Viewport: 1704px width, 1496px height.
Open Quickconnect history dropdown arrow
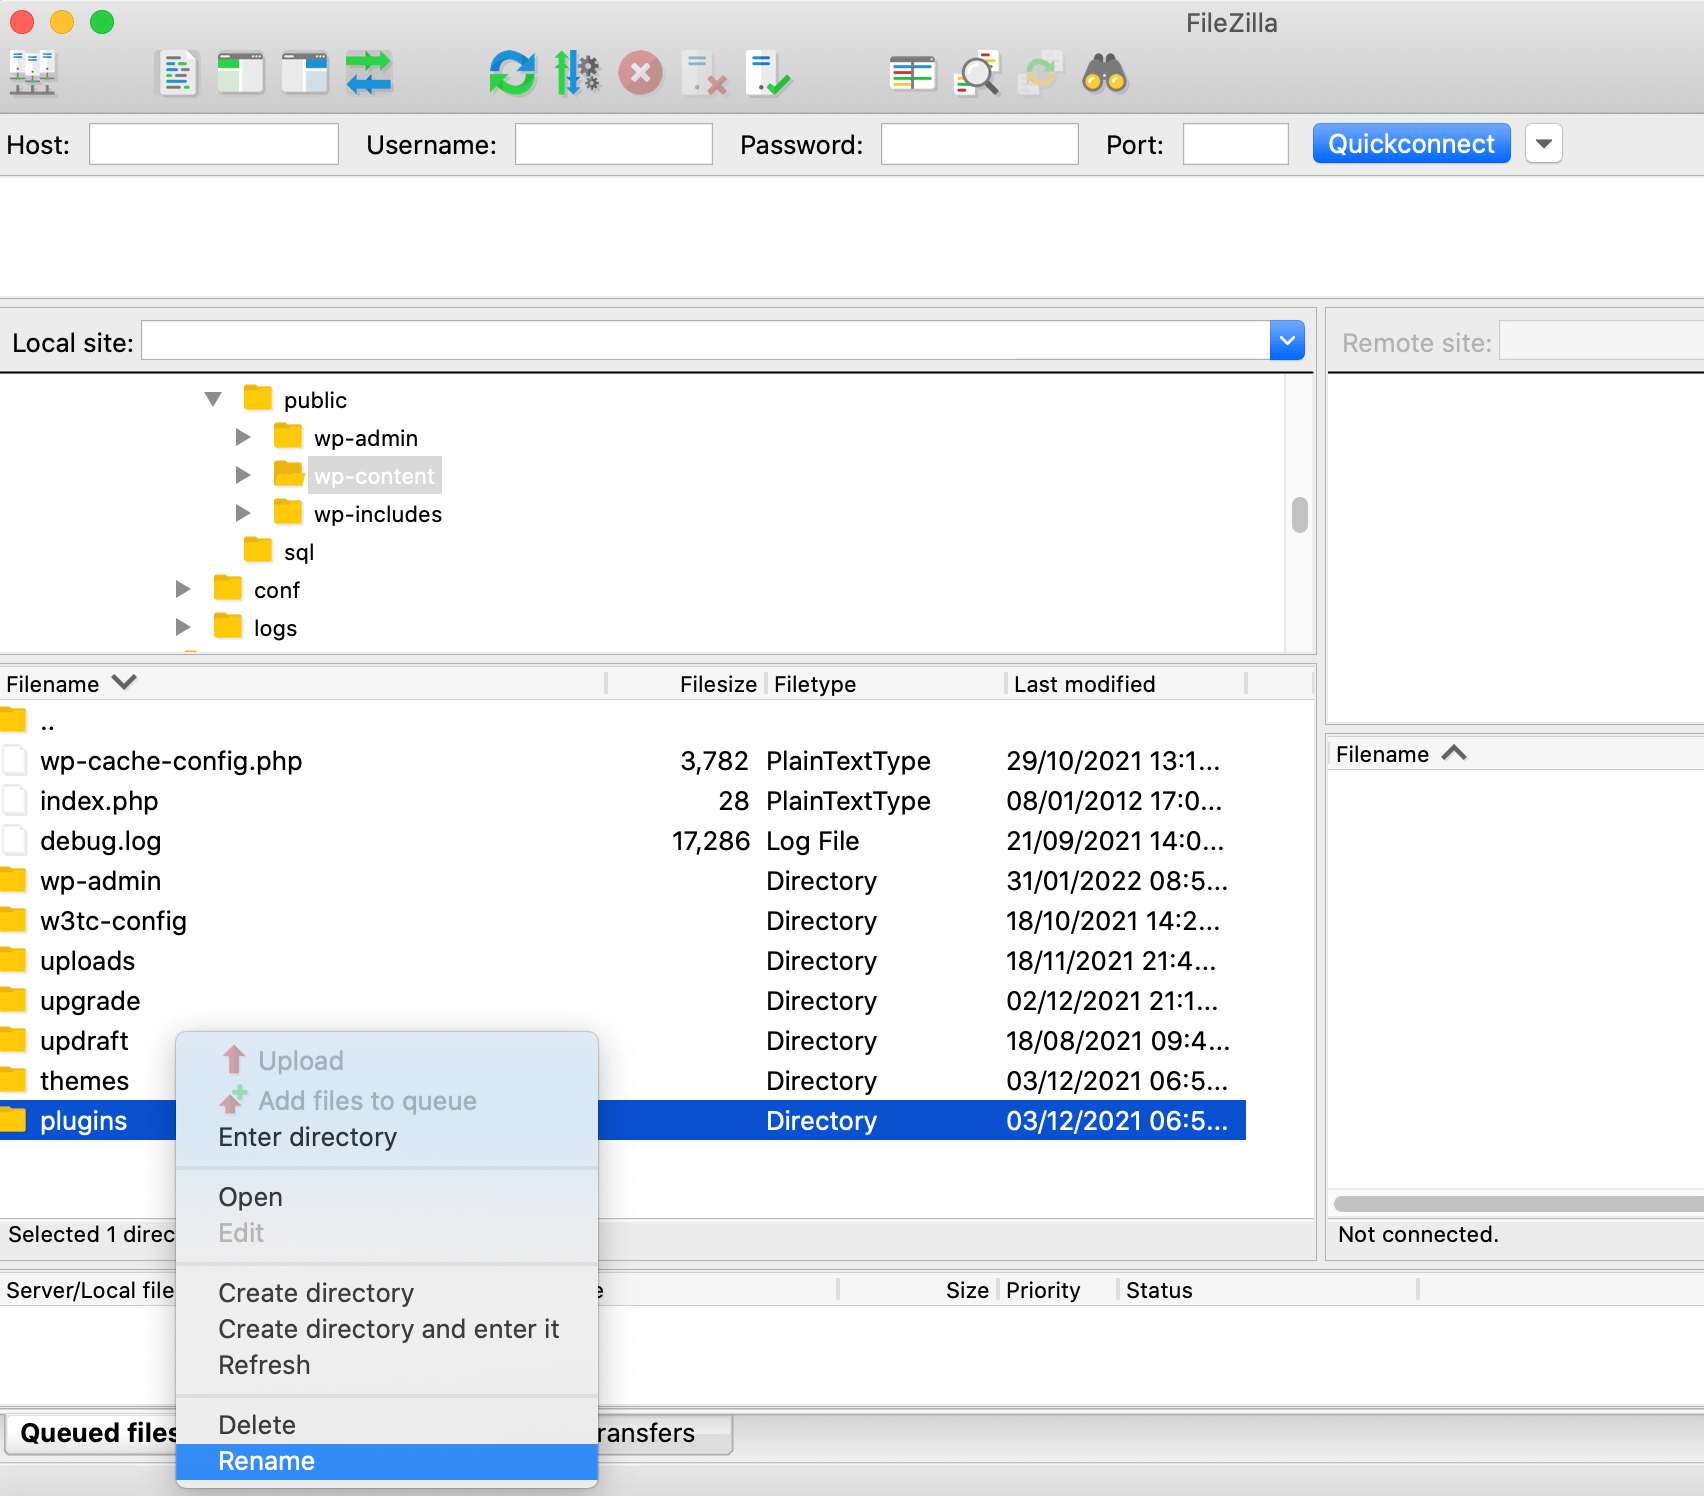(1544, 144)
